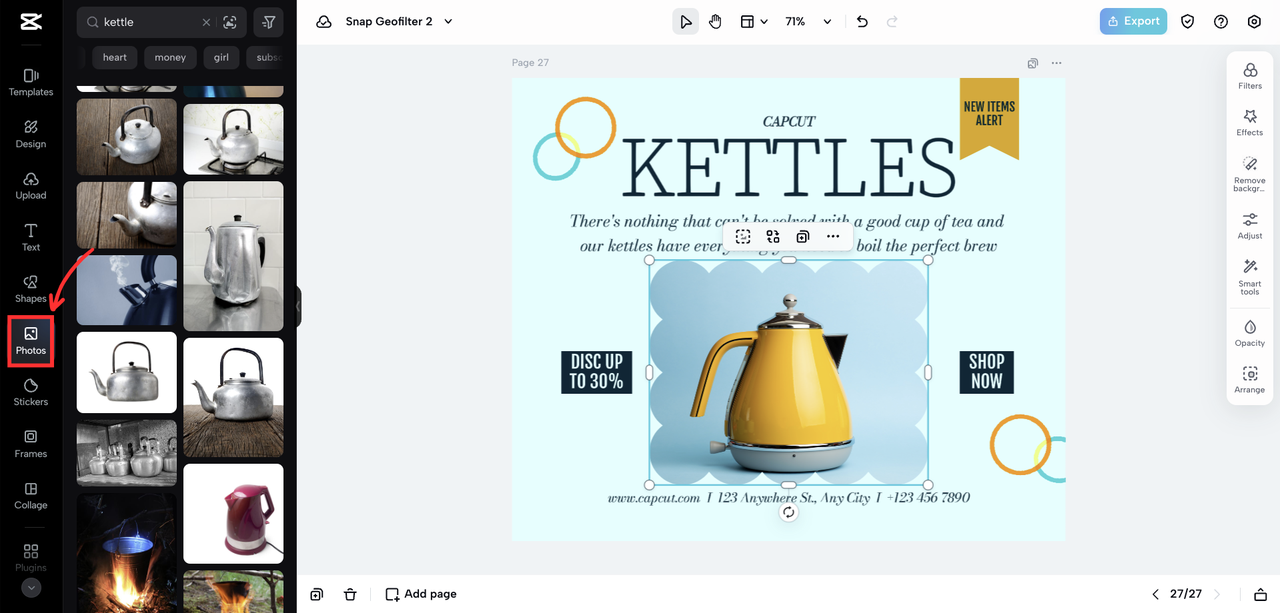Undo the last action
1280x613 pixels.
coord(862,21)
